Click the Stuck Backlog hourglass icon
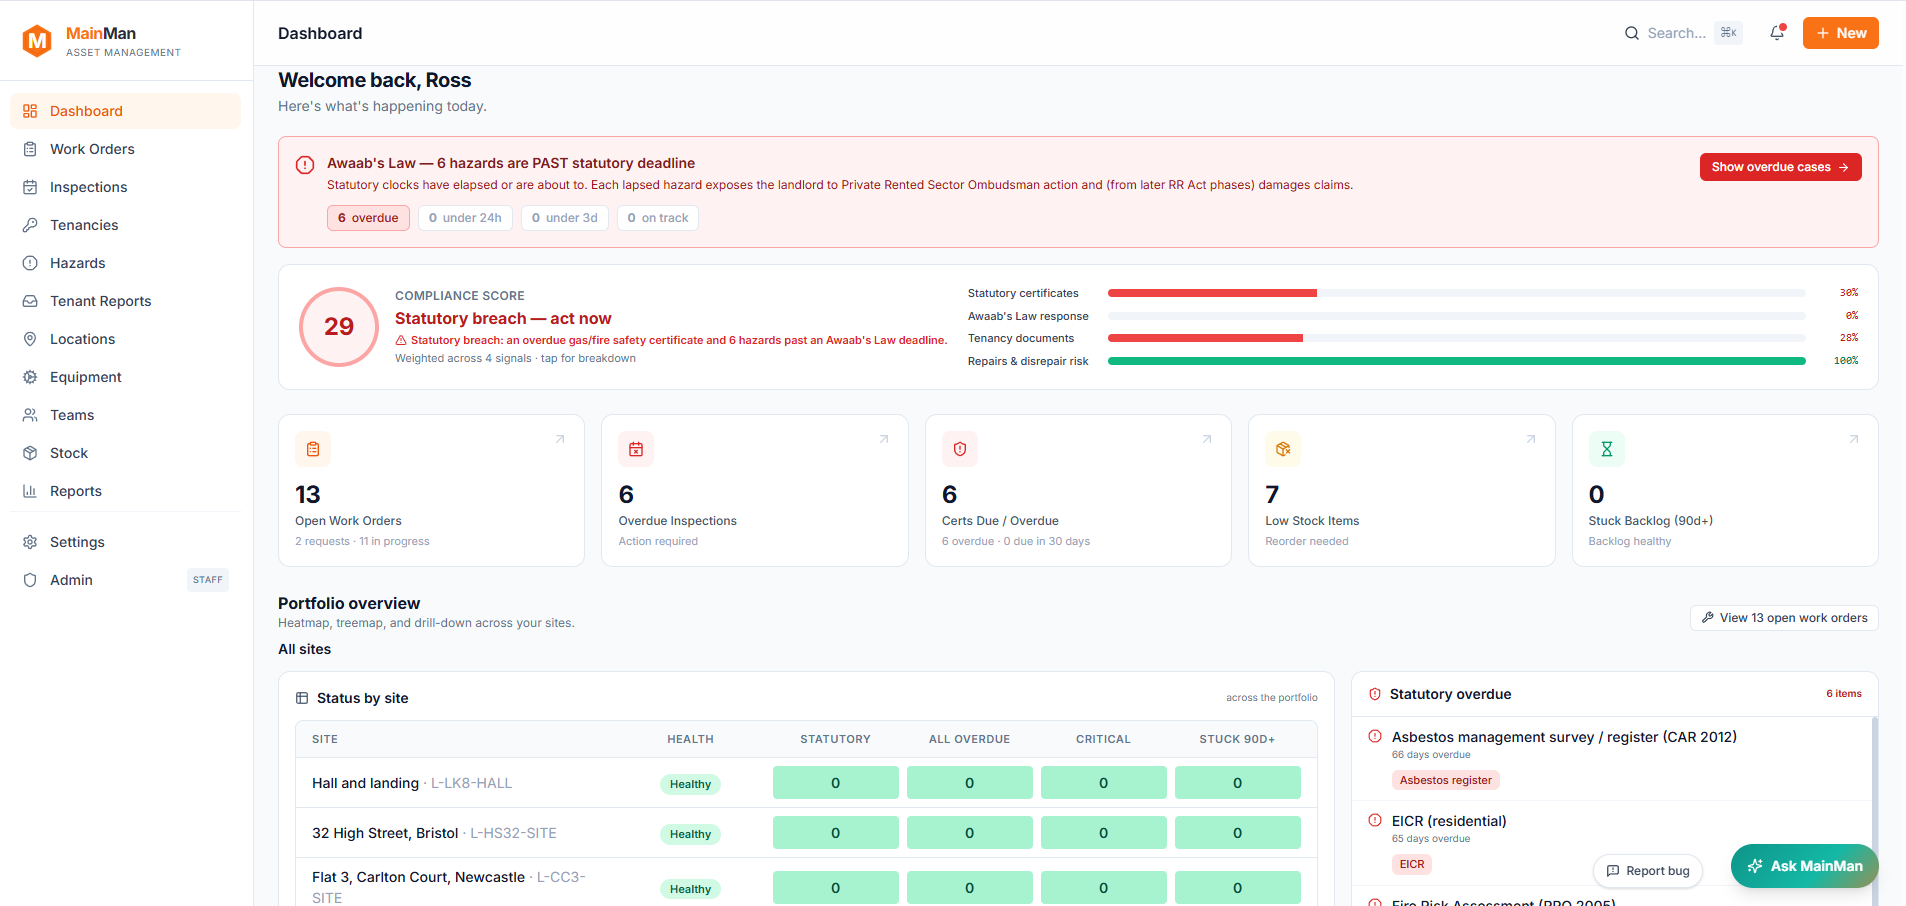 (x=1607, y=449)
